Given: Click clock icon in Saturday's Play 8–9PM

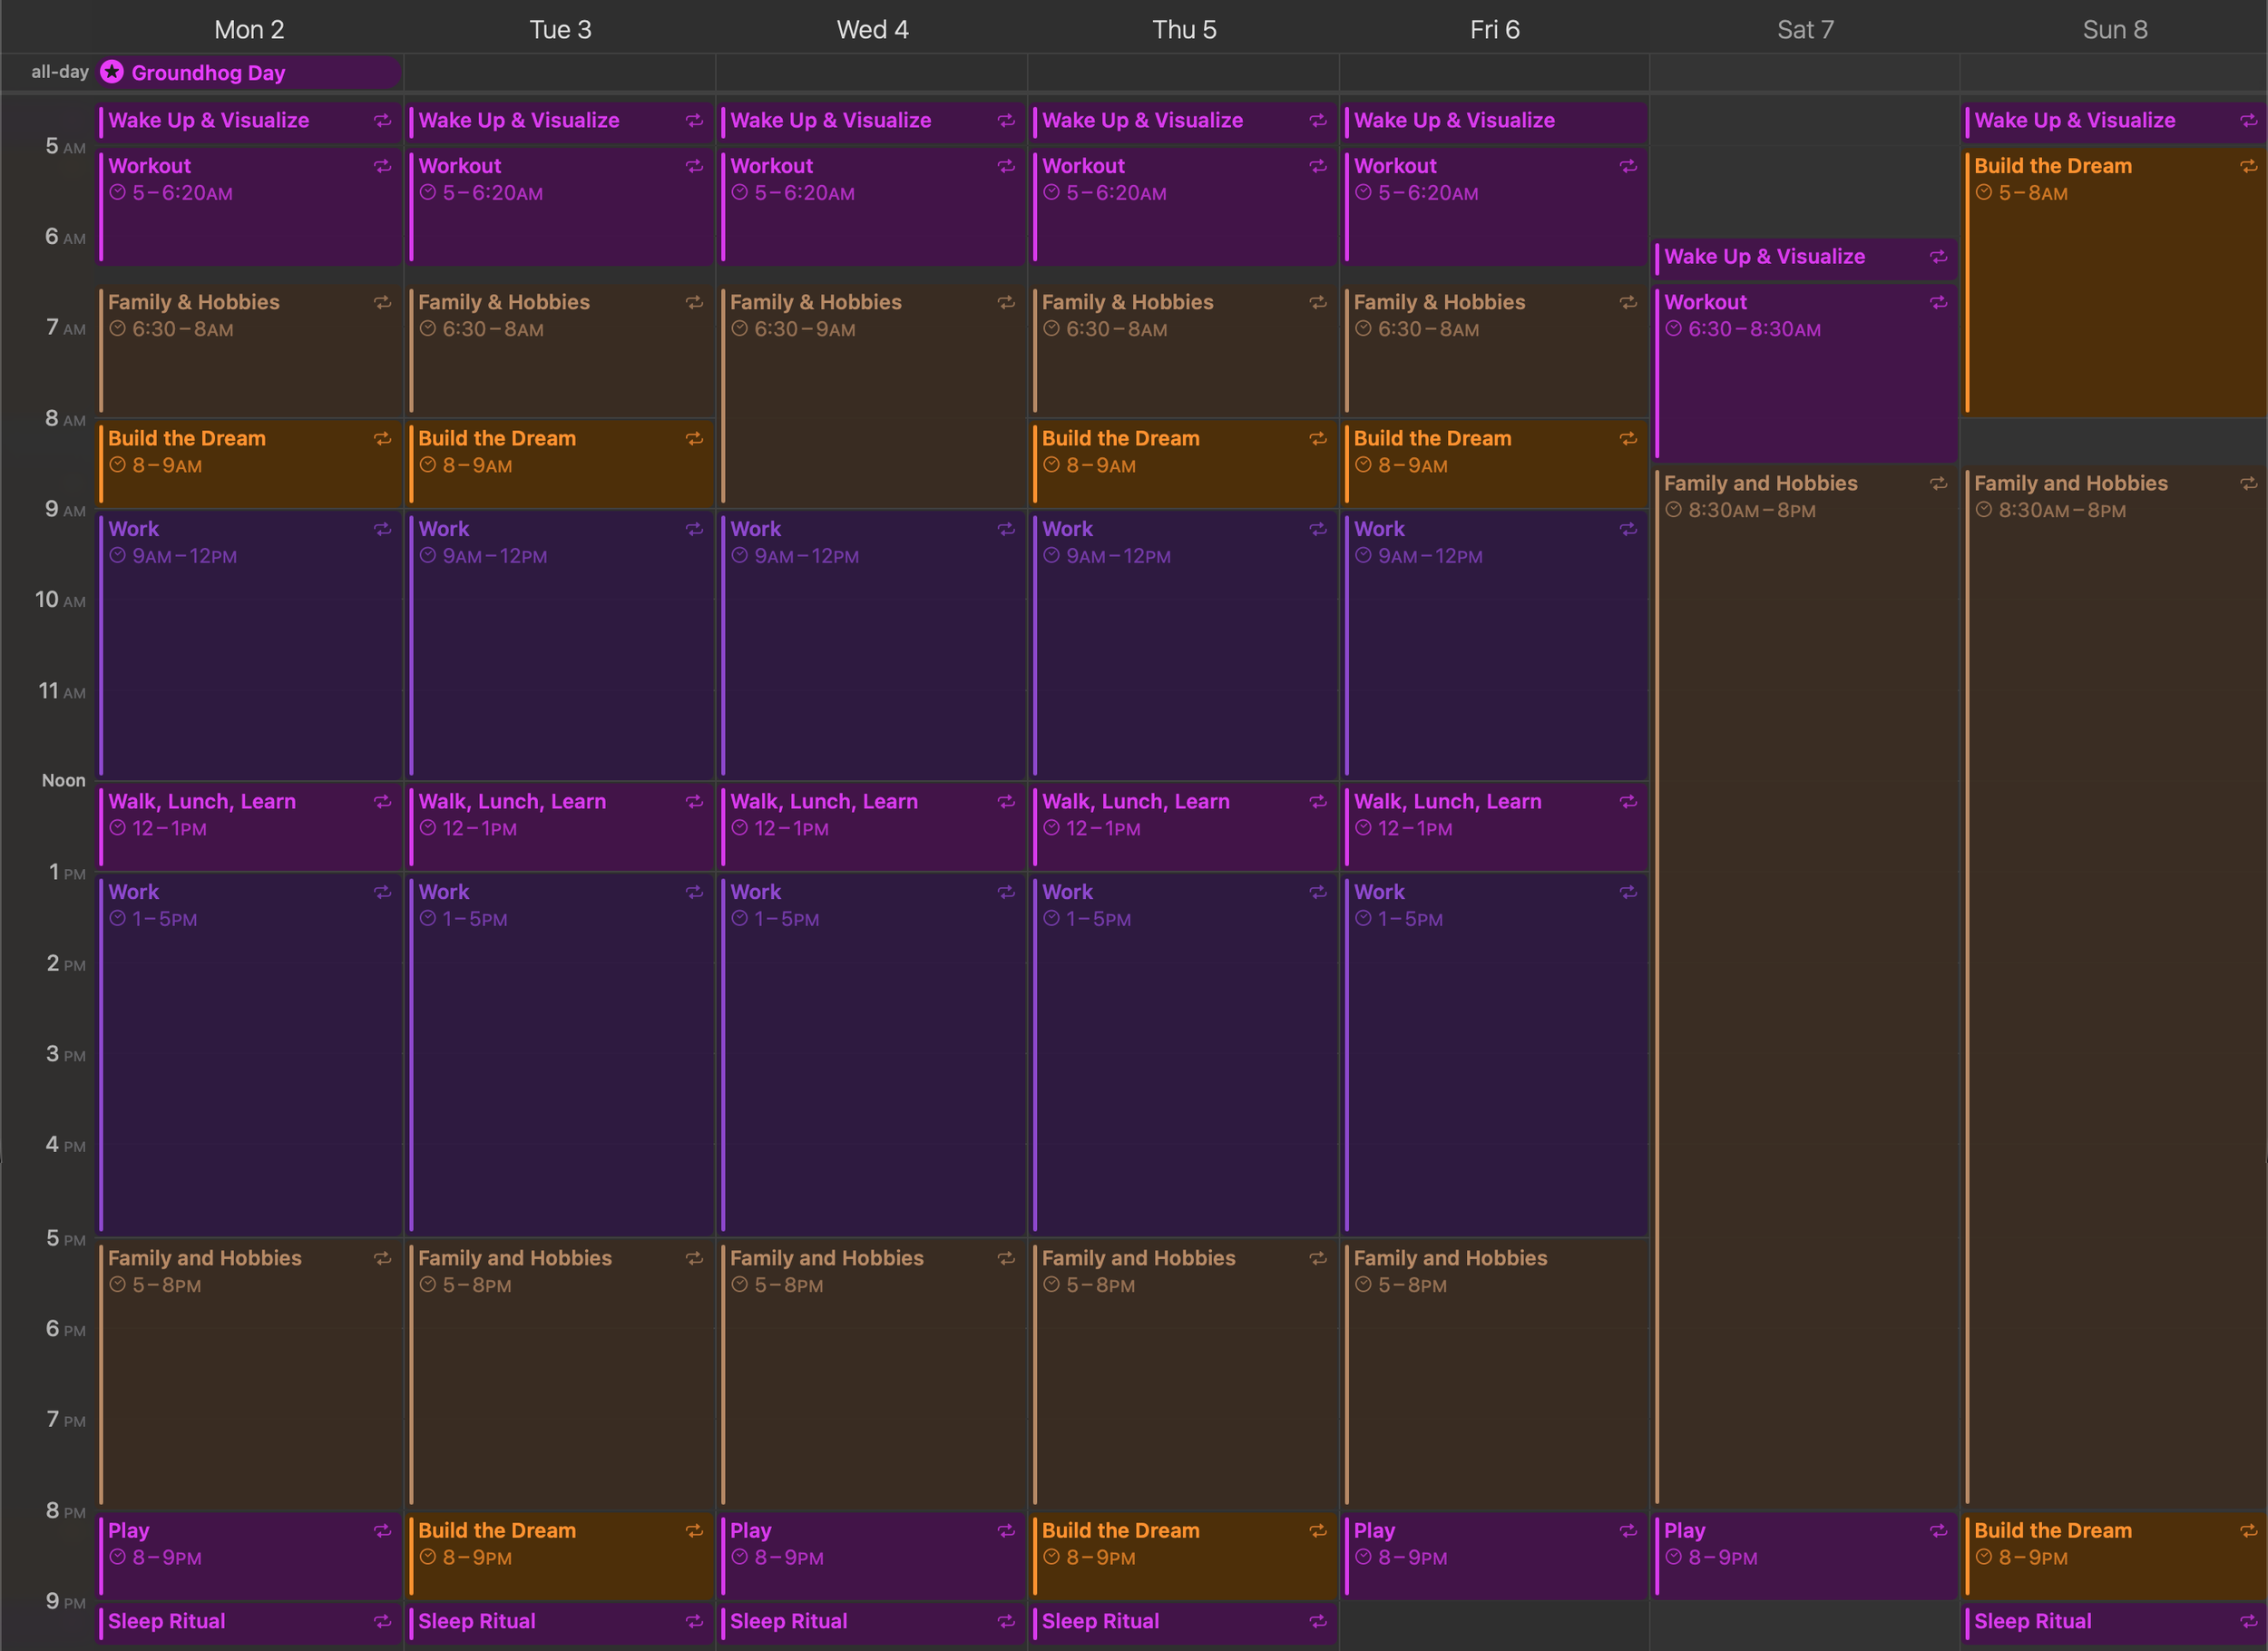Looking at the screenshot, I should pyautogui.click(x=1673, y=1557).
